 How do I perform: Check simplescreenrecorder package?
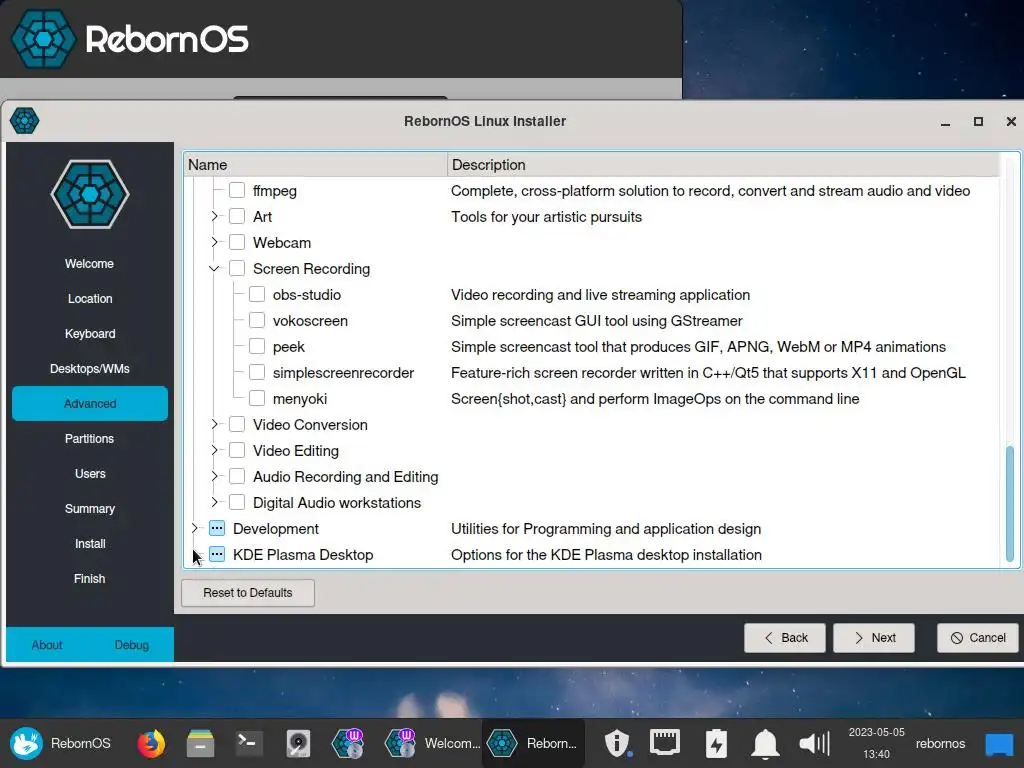pyautogui.click(x=257, y=372)
